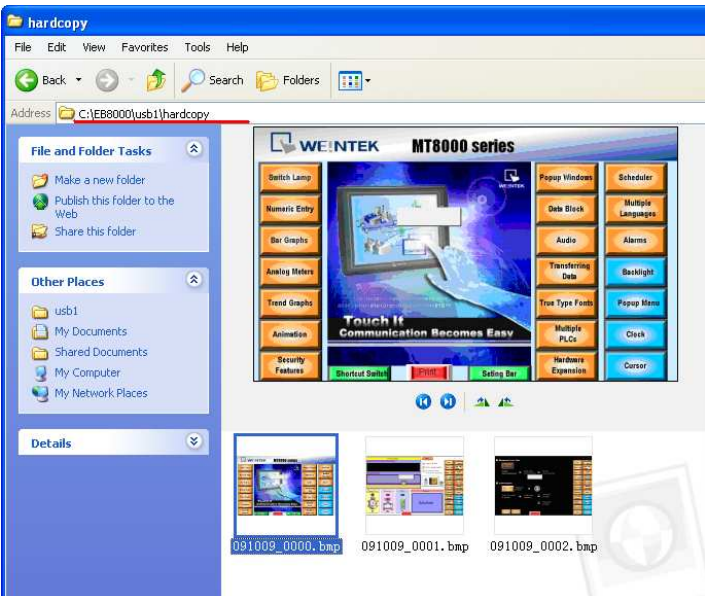Click the Share this folder icon
705x596 pixels.
pos(40,231)
